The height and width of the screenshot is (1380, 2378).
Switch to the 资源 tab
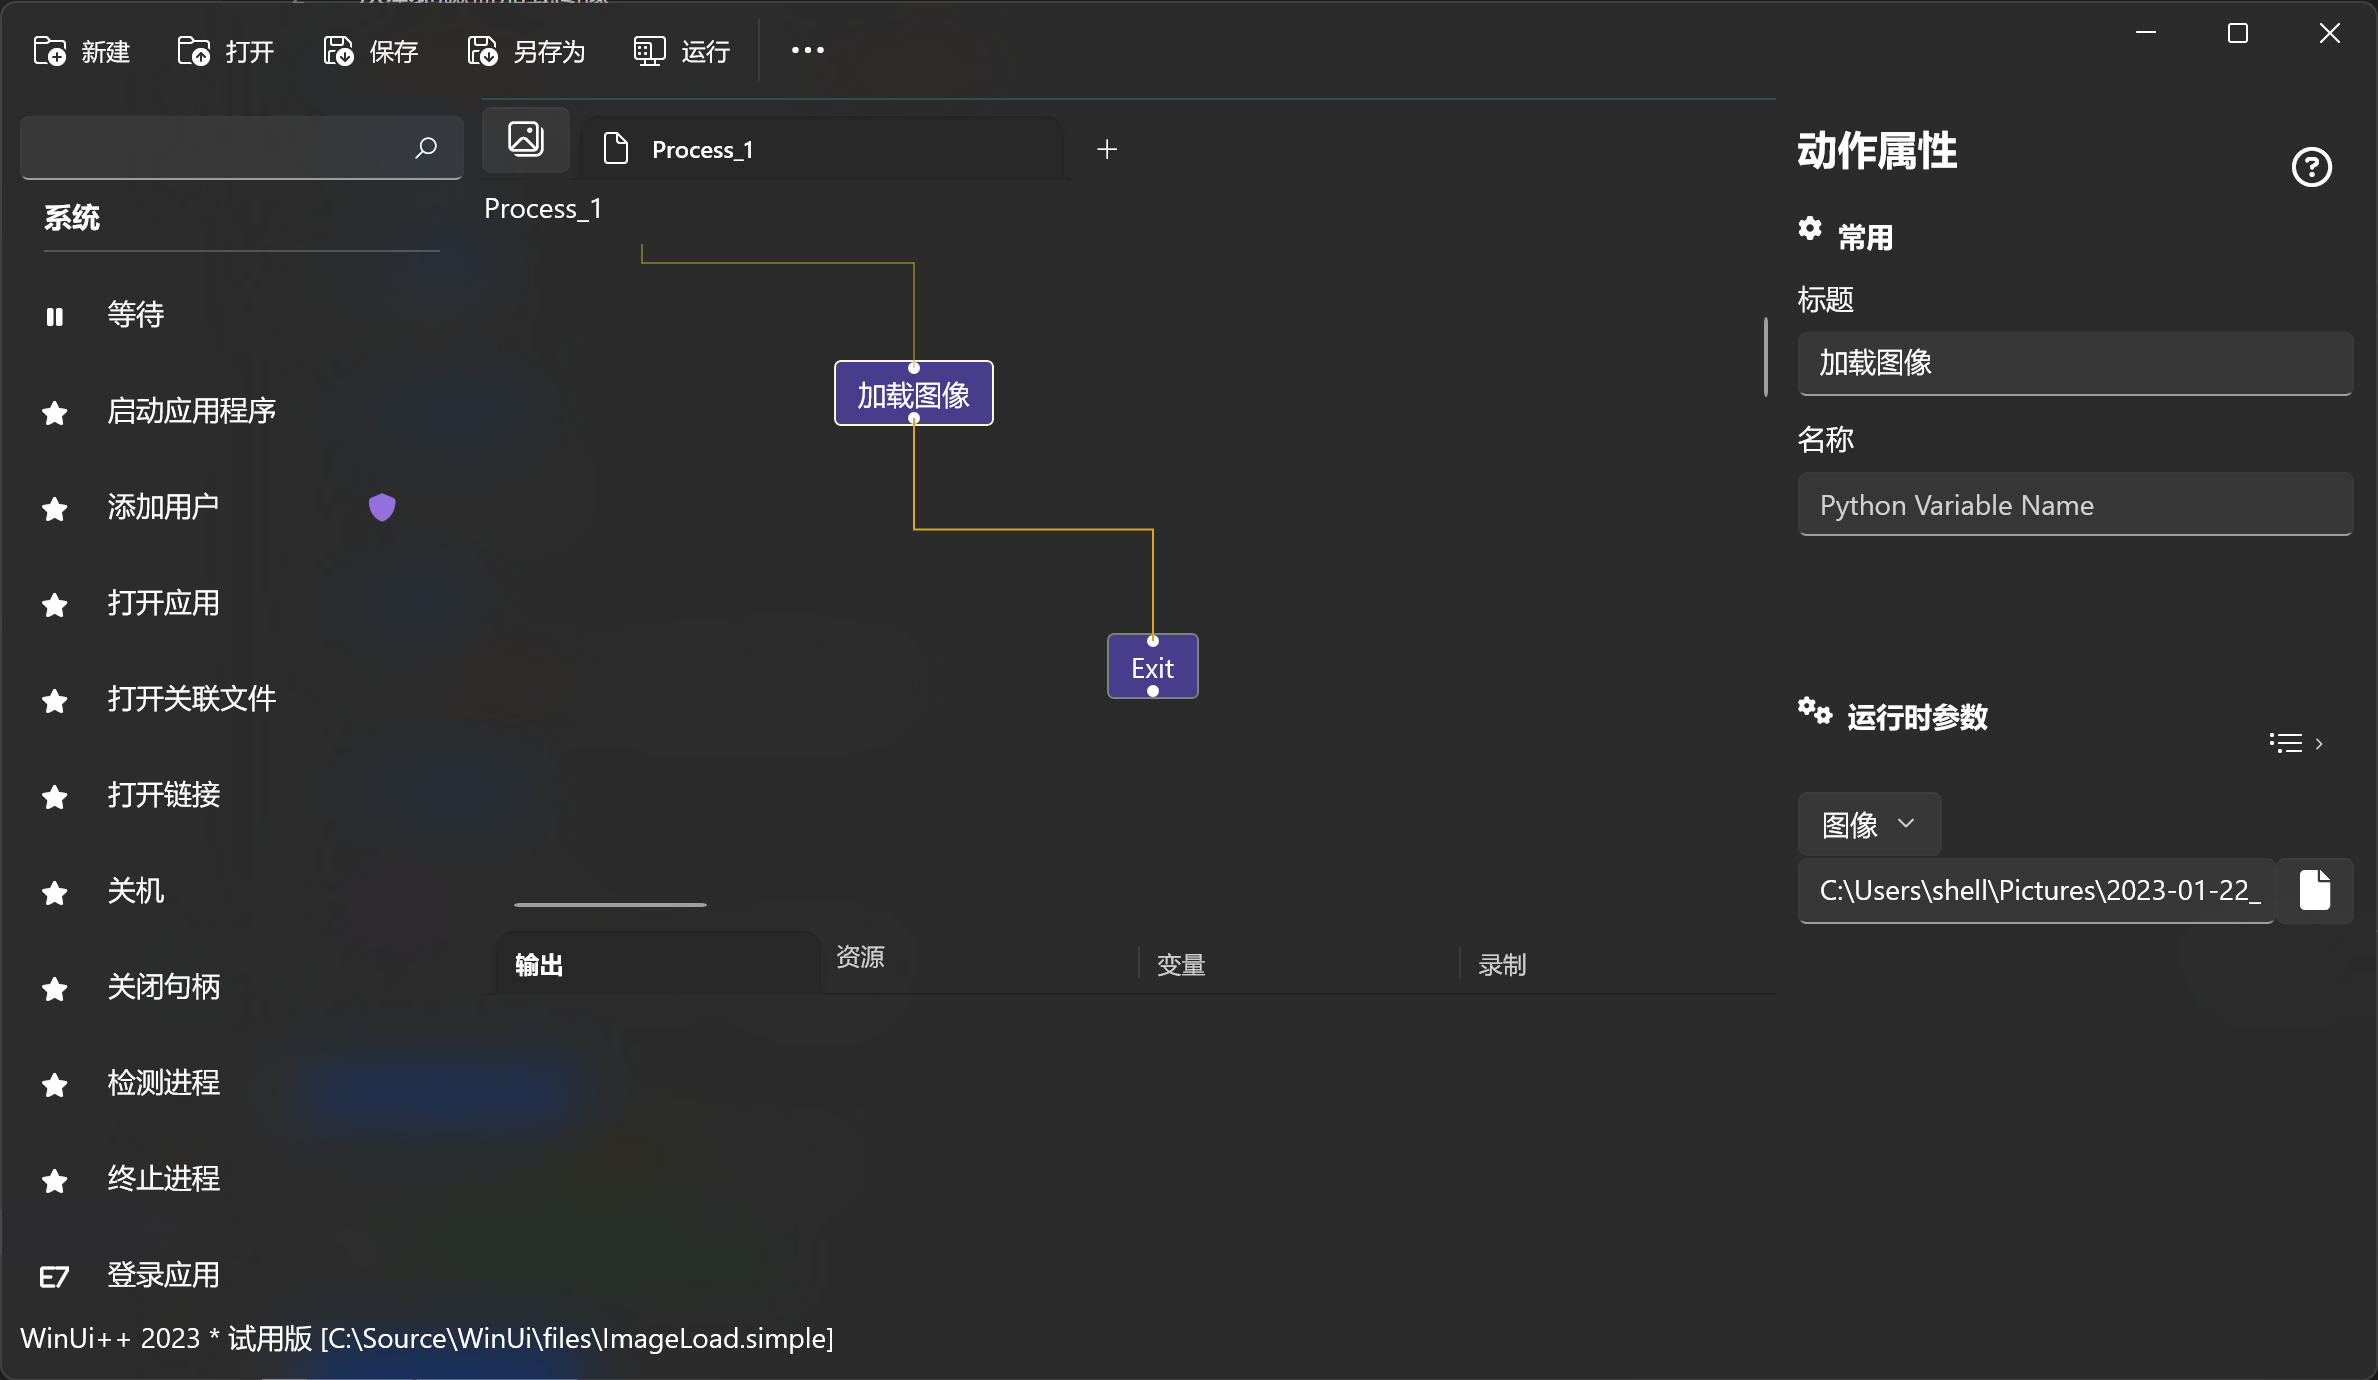(860, 957)
